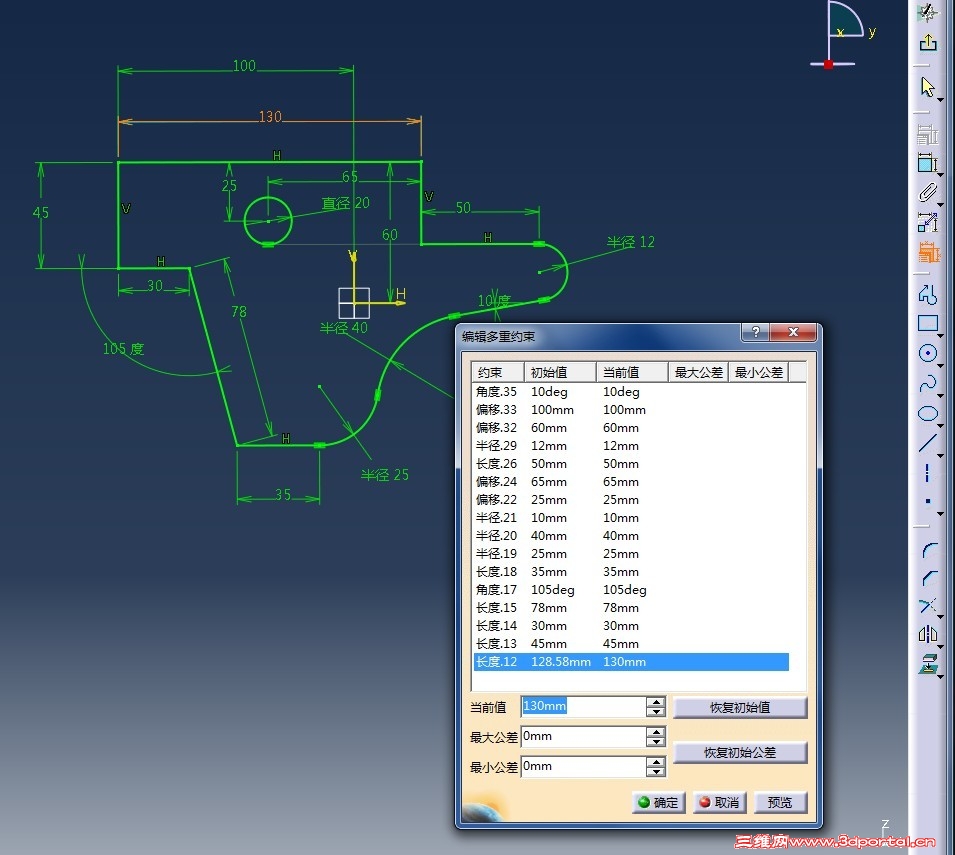Click the 最大公差 input field
The height and width of the screenshot is (855, 955).
tap(583, 737)
